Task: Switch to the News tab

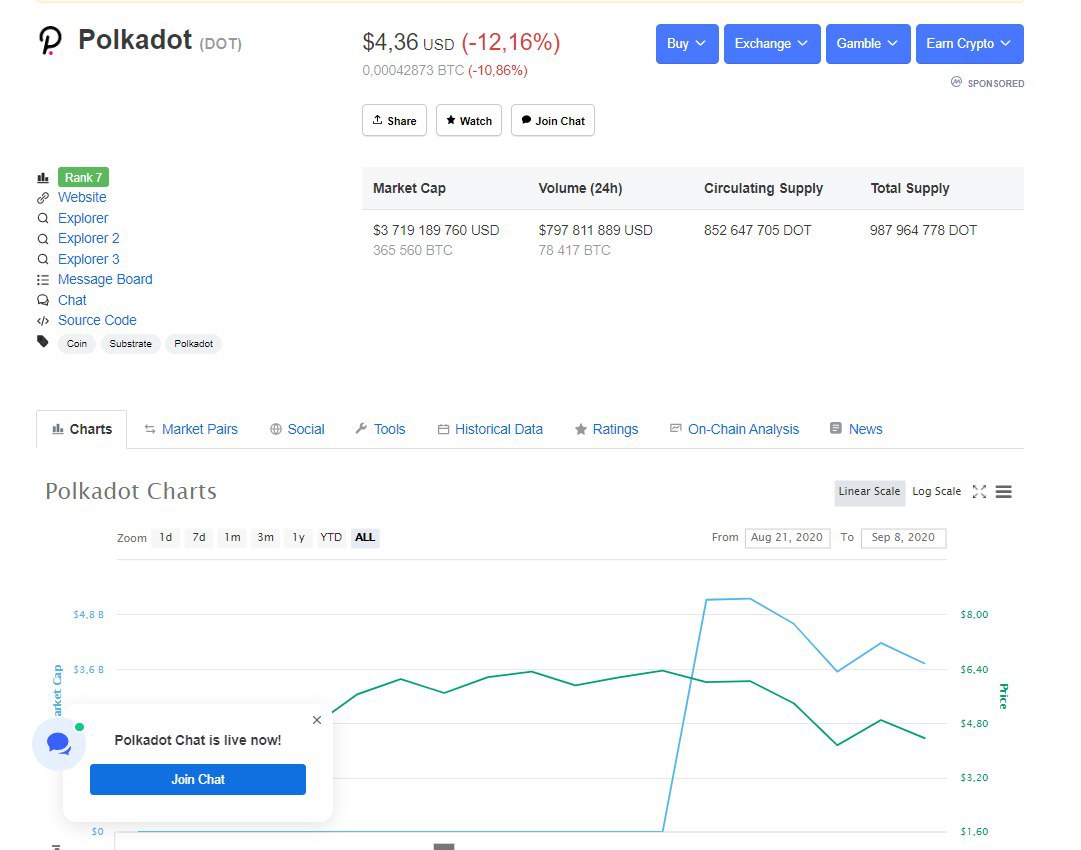Action: pos(856,429)
